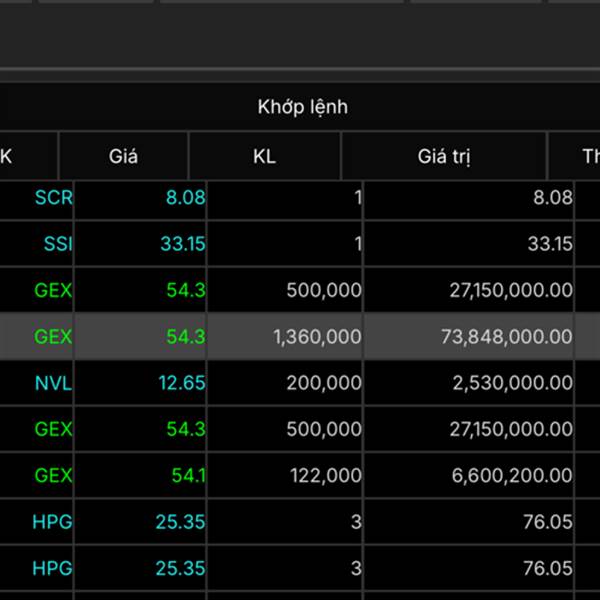Click SSI price 33.15 in Giá column
The width and height of the screenshot is (600, 600).
[181, 243]
